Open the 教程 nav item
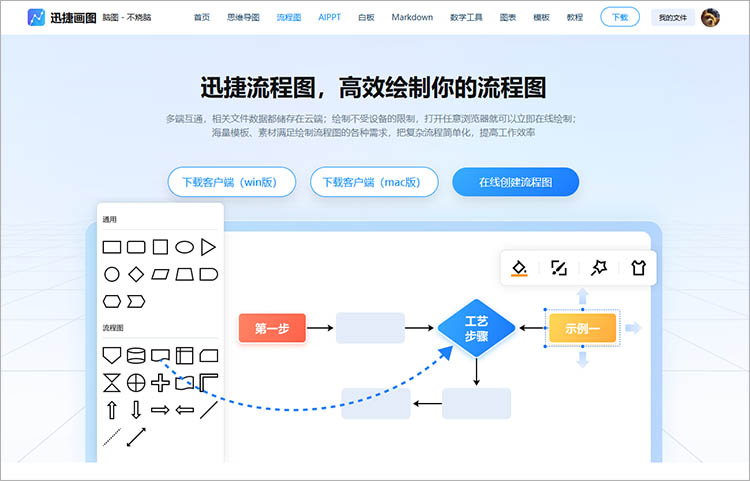This screenshot has width=750, height=481. (x=575, y=17)
